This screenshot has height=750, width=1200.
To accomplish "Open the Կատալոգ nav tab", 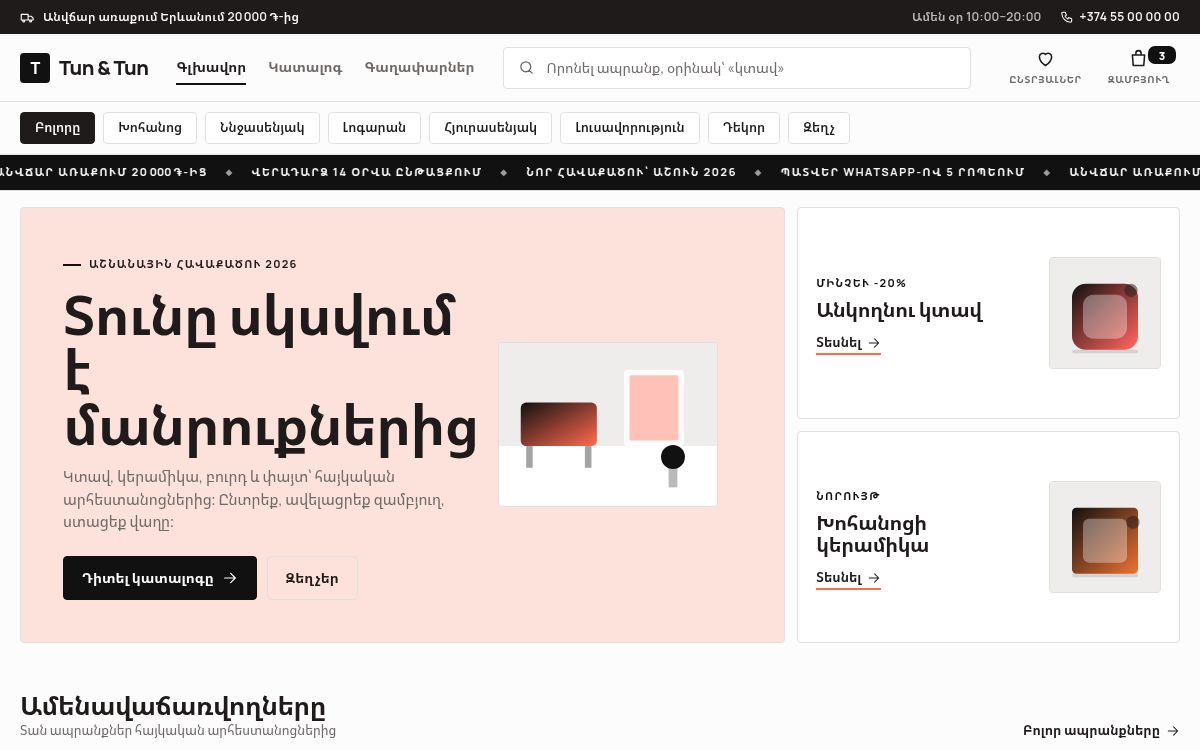I will point(305,68).
